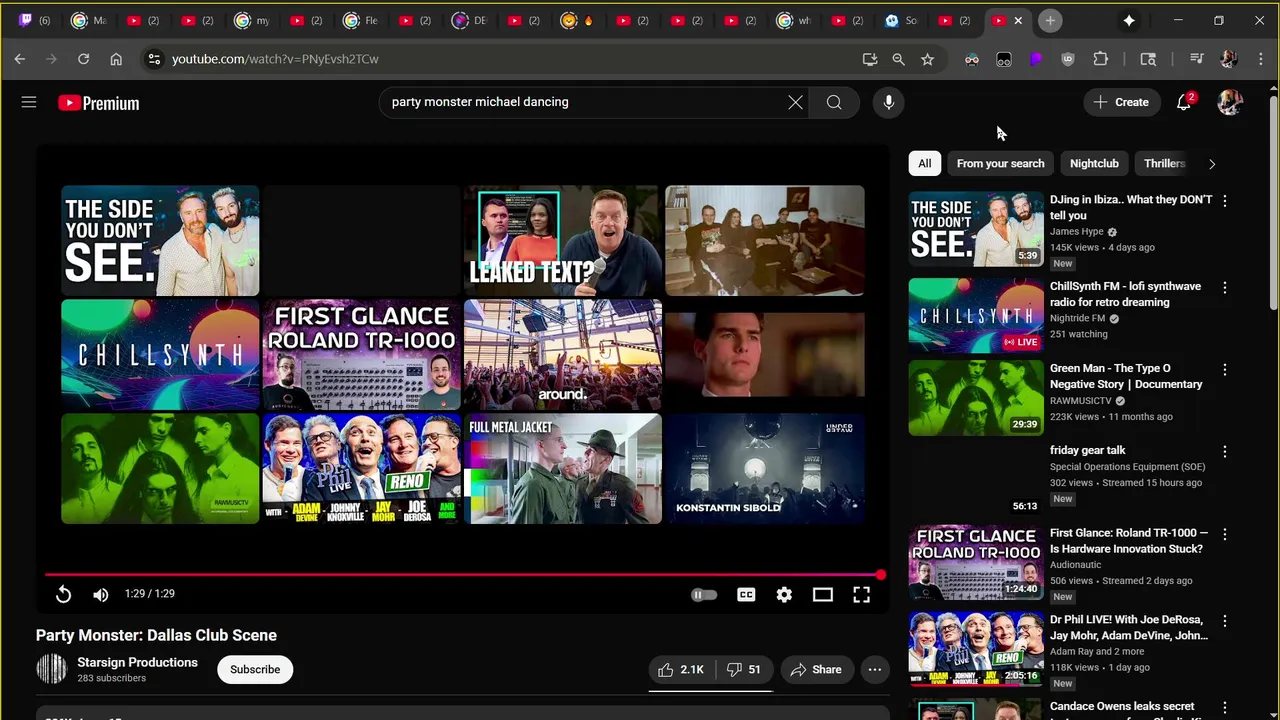Open options for ChillSynth FM video
This screenshot has height=720, width=1280.
[x=1225, y=288]
